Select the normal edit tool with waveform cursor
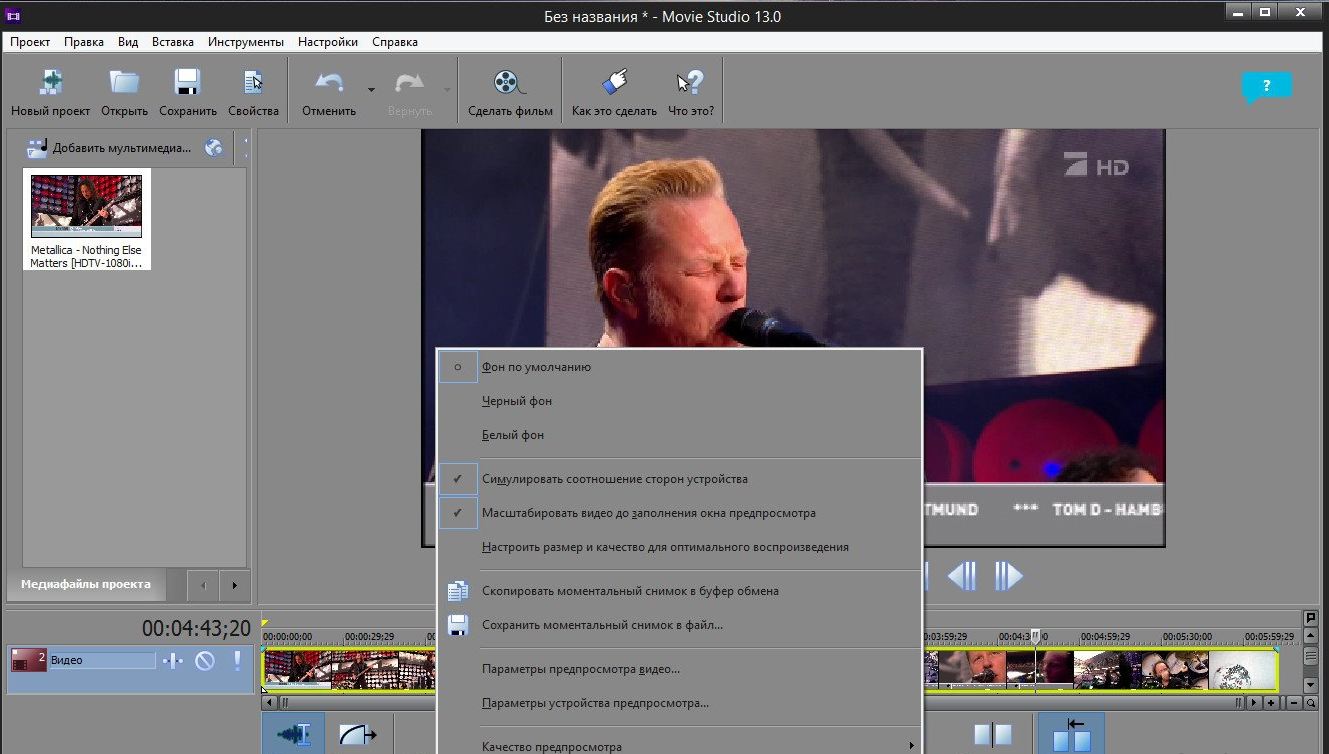The height and width of the screenshot is (754, 1329). (x=294, y=734)
